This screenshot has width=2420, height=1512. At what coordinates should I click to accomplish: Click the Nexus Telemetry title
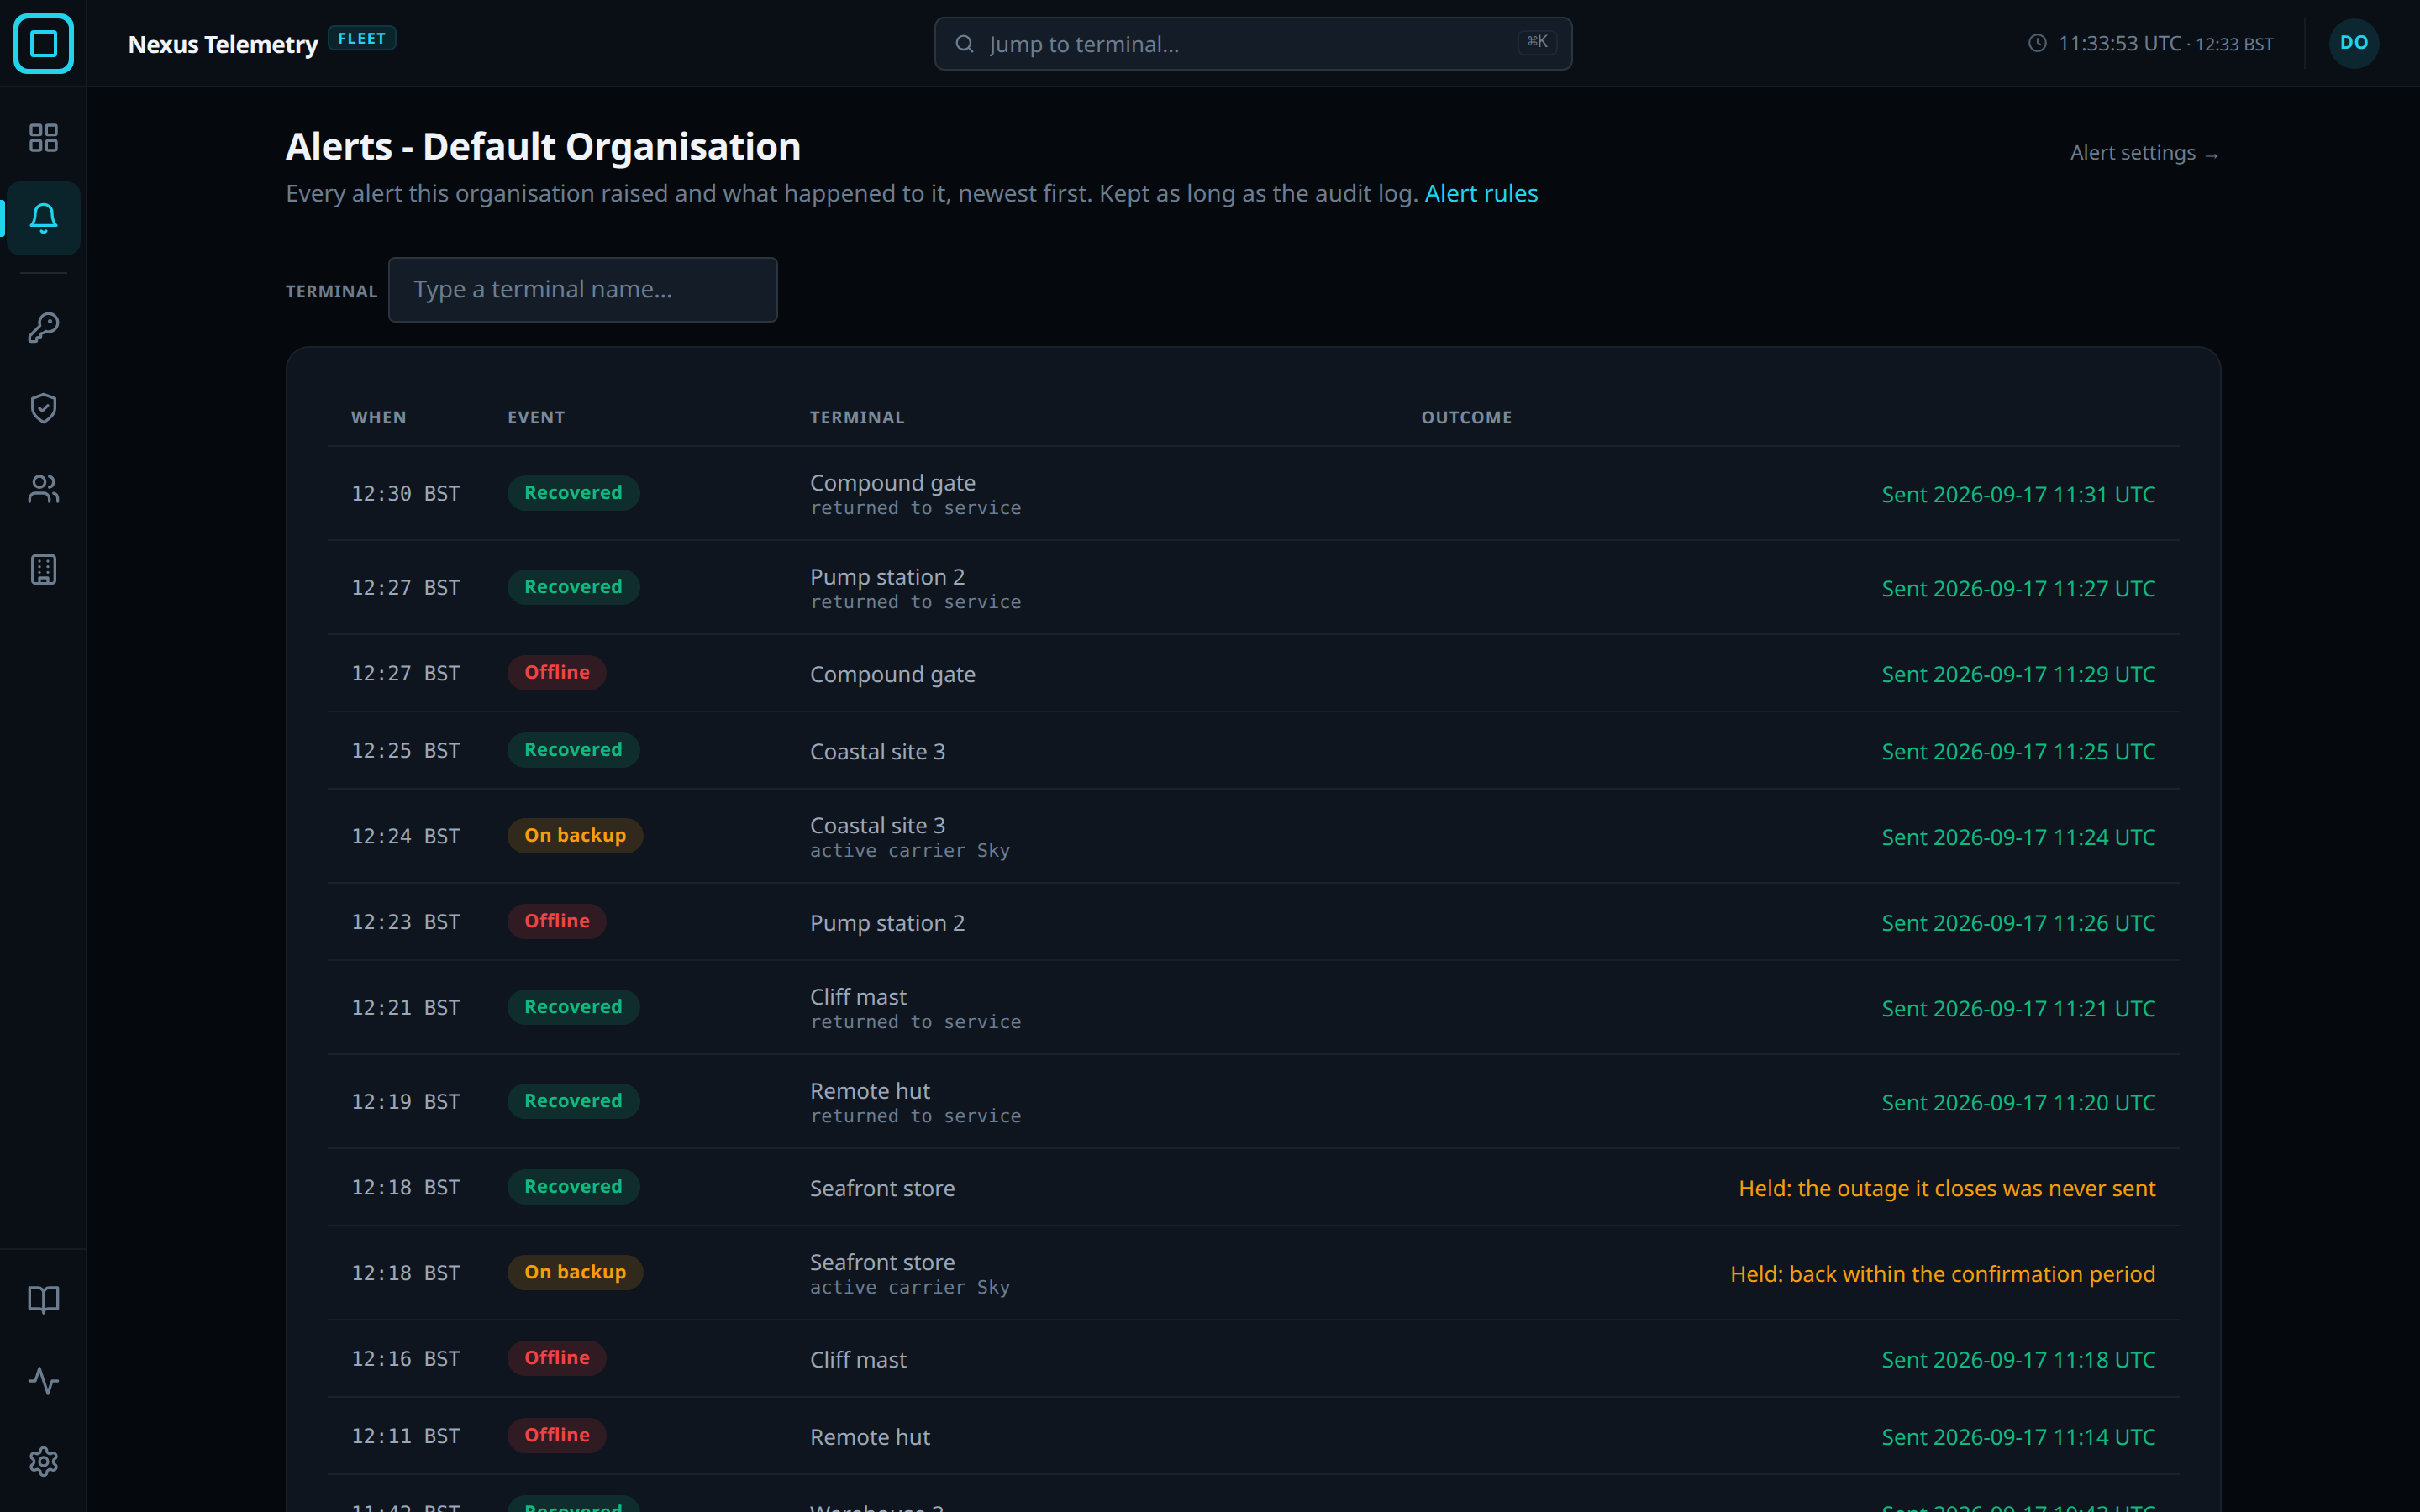(x=223, y=44)
